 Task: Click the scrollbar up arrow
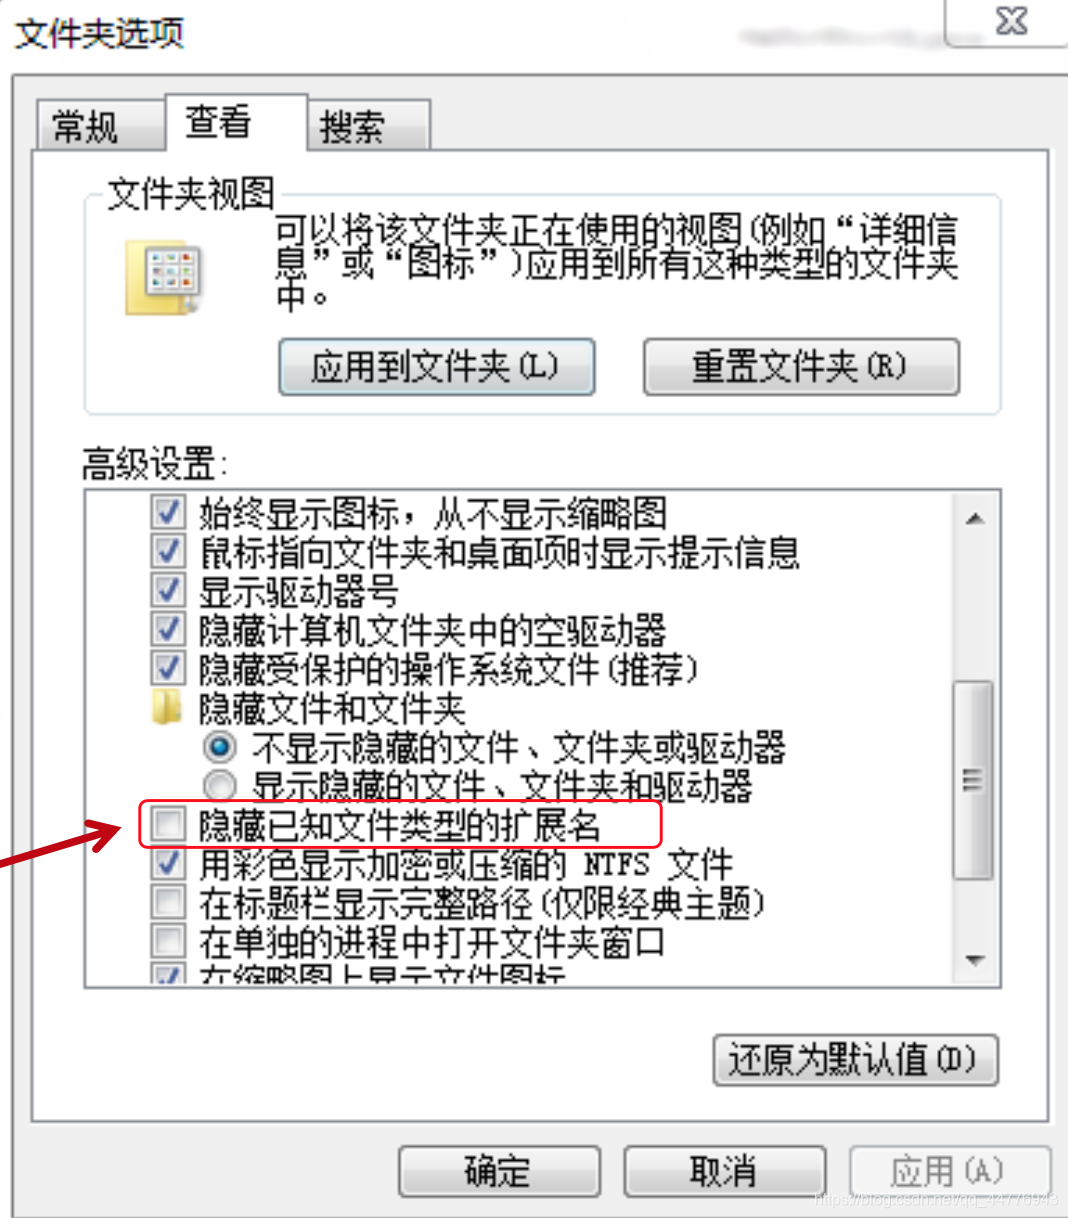975,518
